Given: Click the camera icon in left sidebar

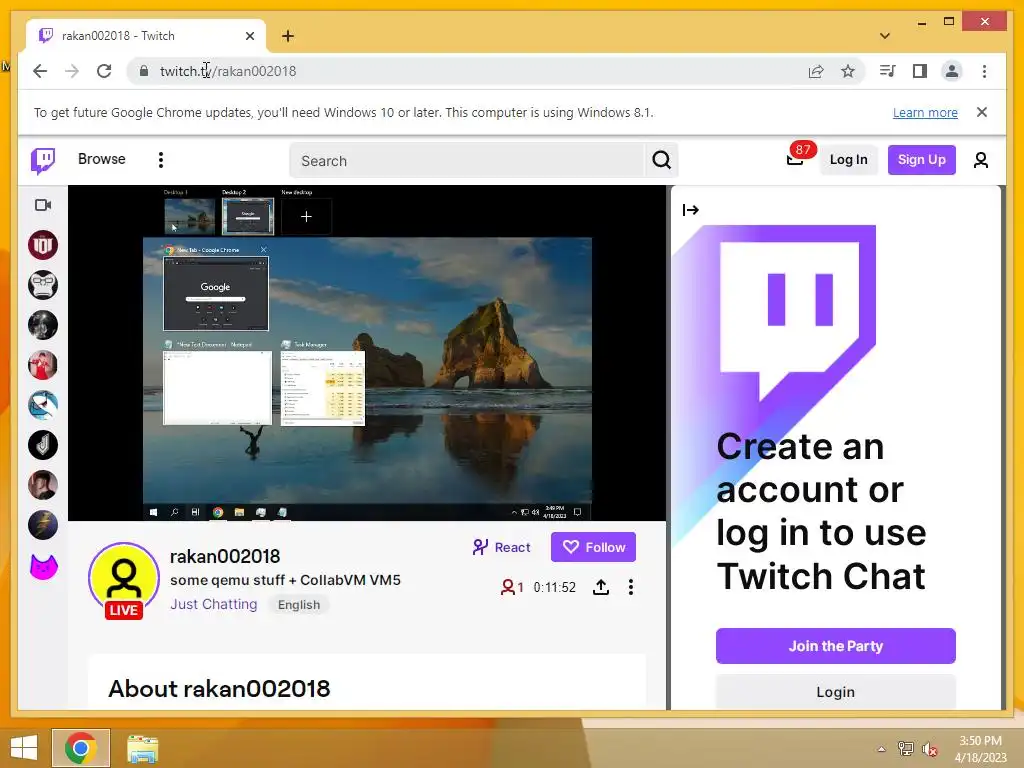Looking at the screenshot, I should pyautogui.click(x=43, y=205).
